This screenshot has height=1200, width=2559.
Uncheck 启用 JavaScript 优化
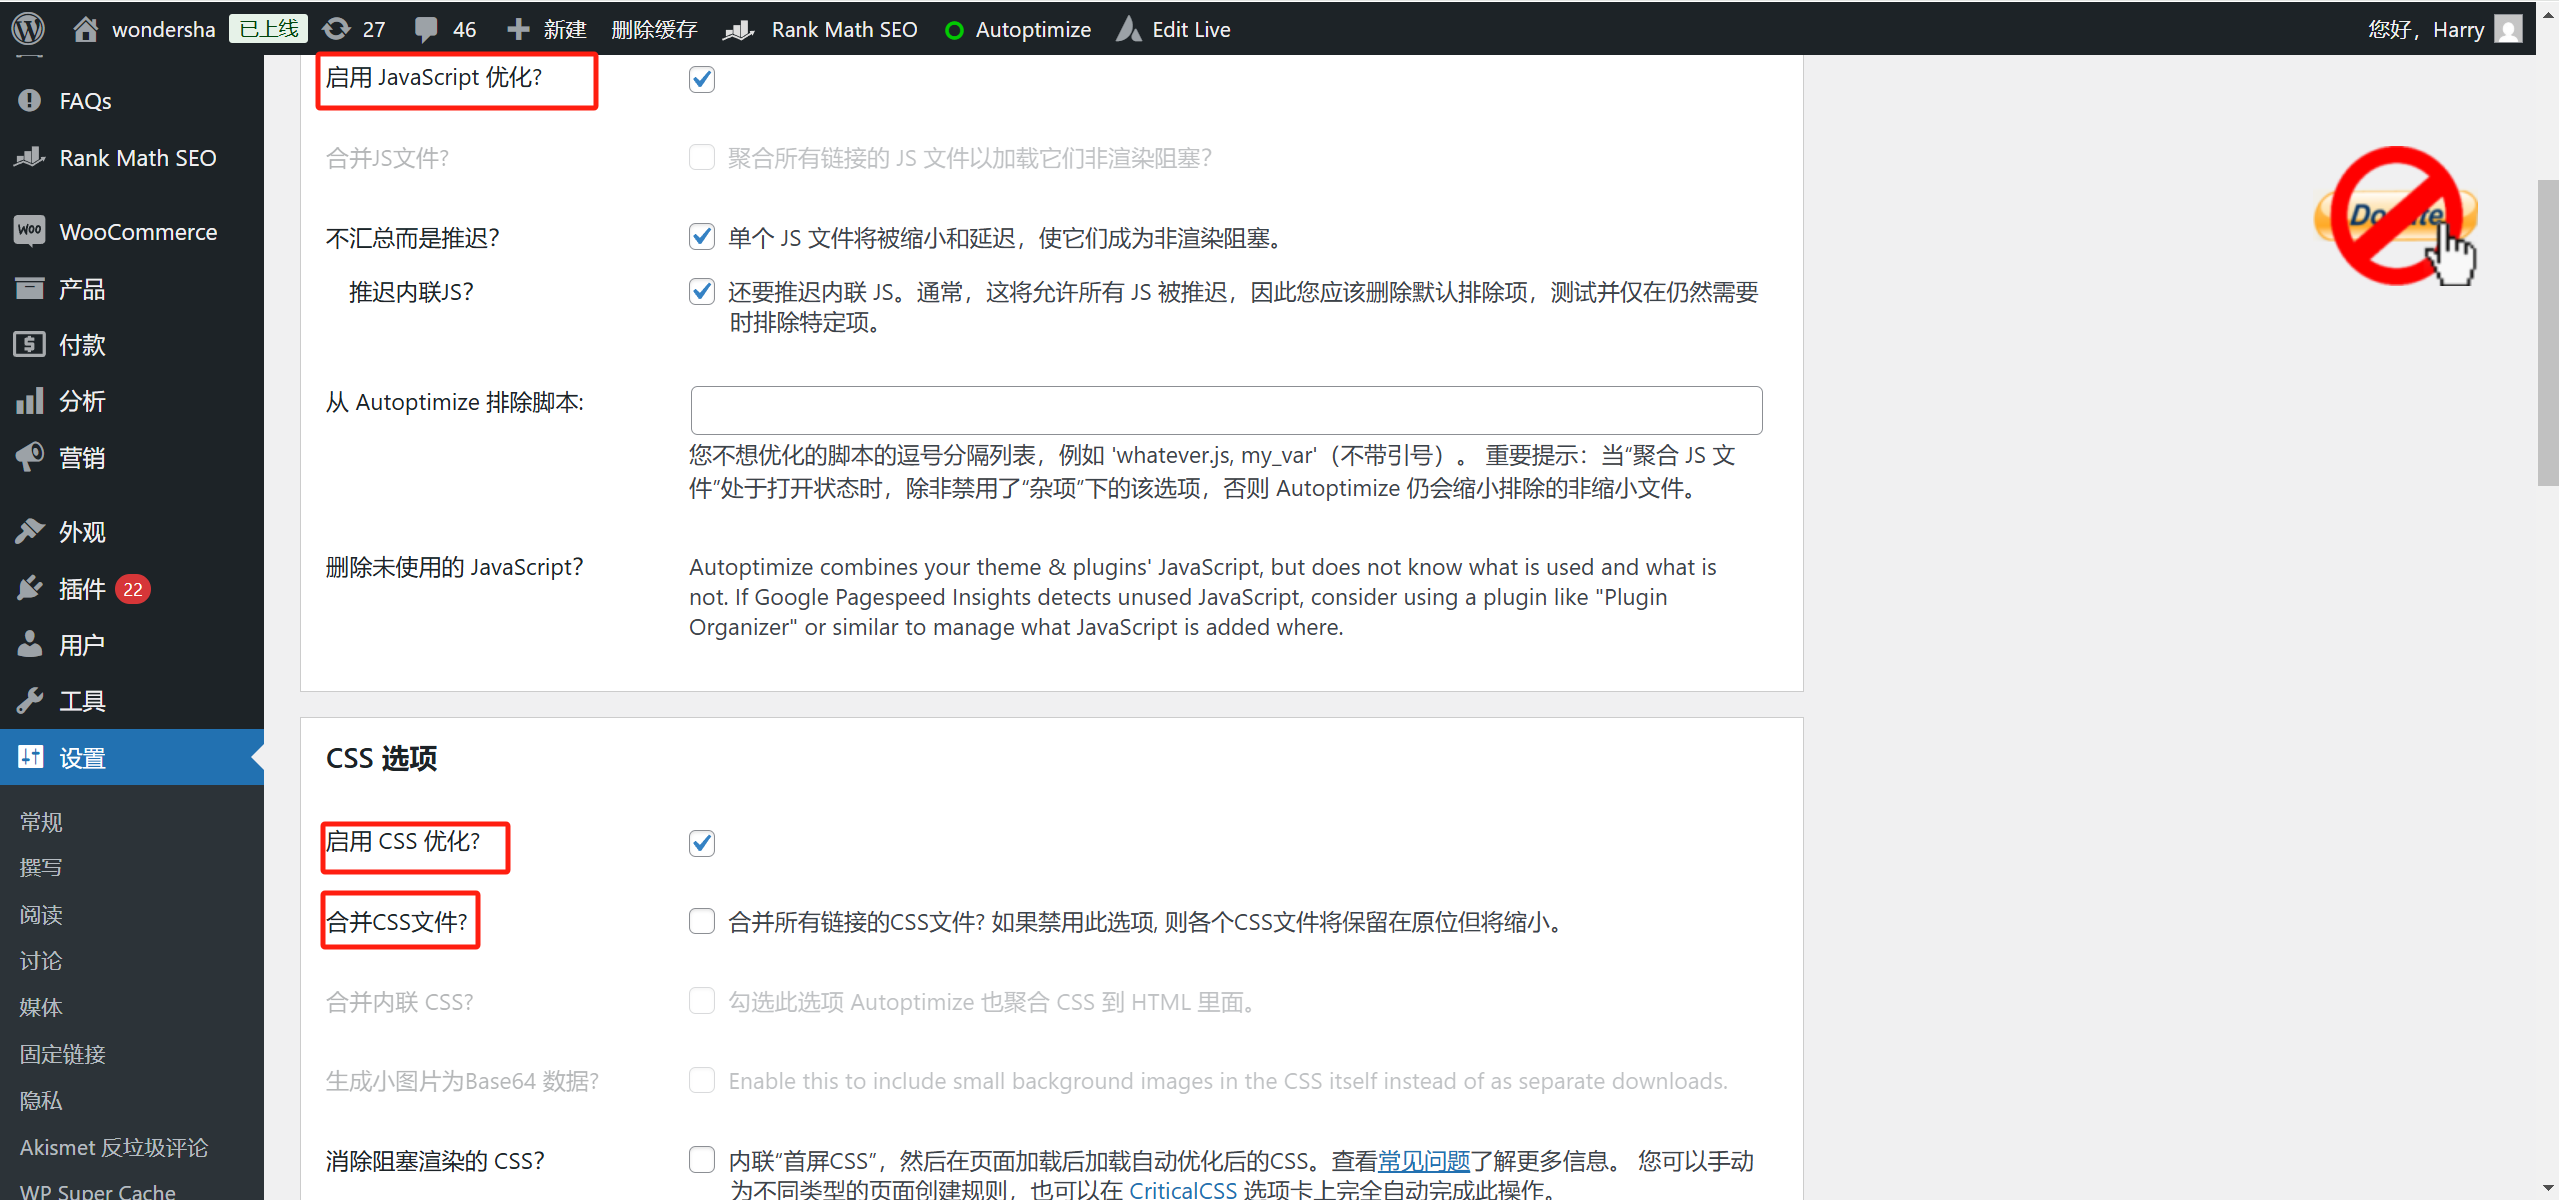click(701, 79)
